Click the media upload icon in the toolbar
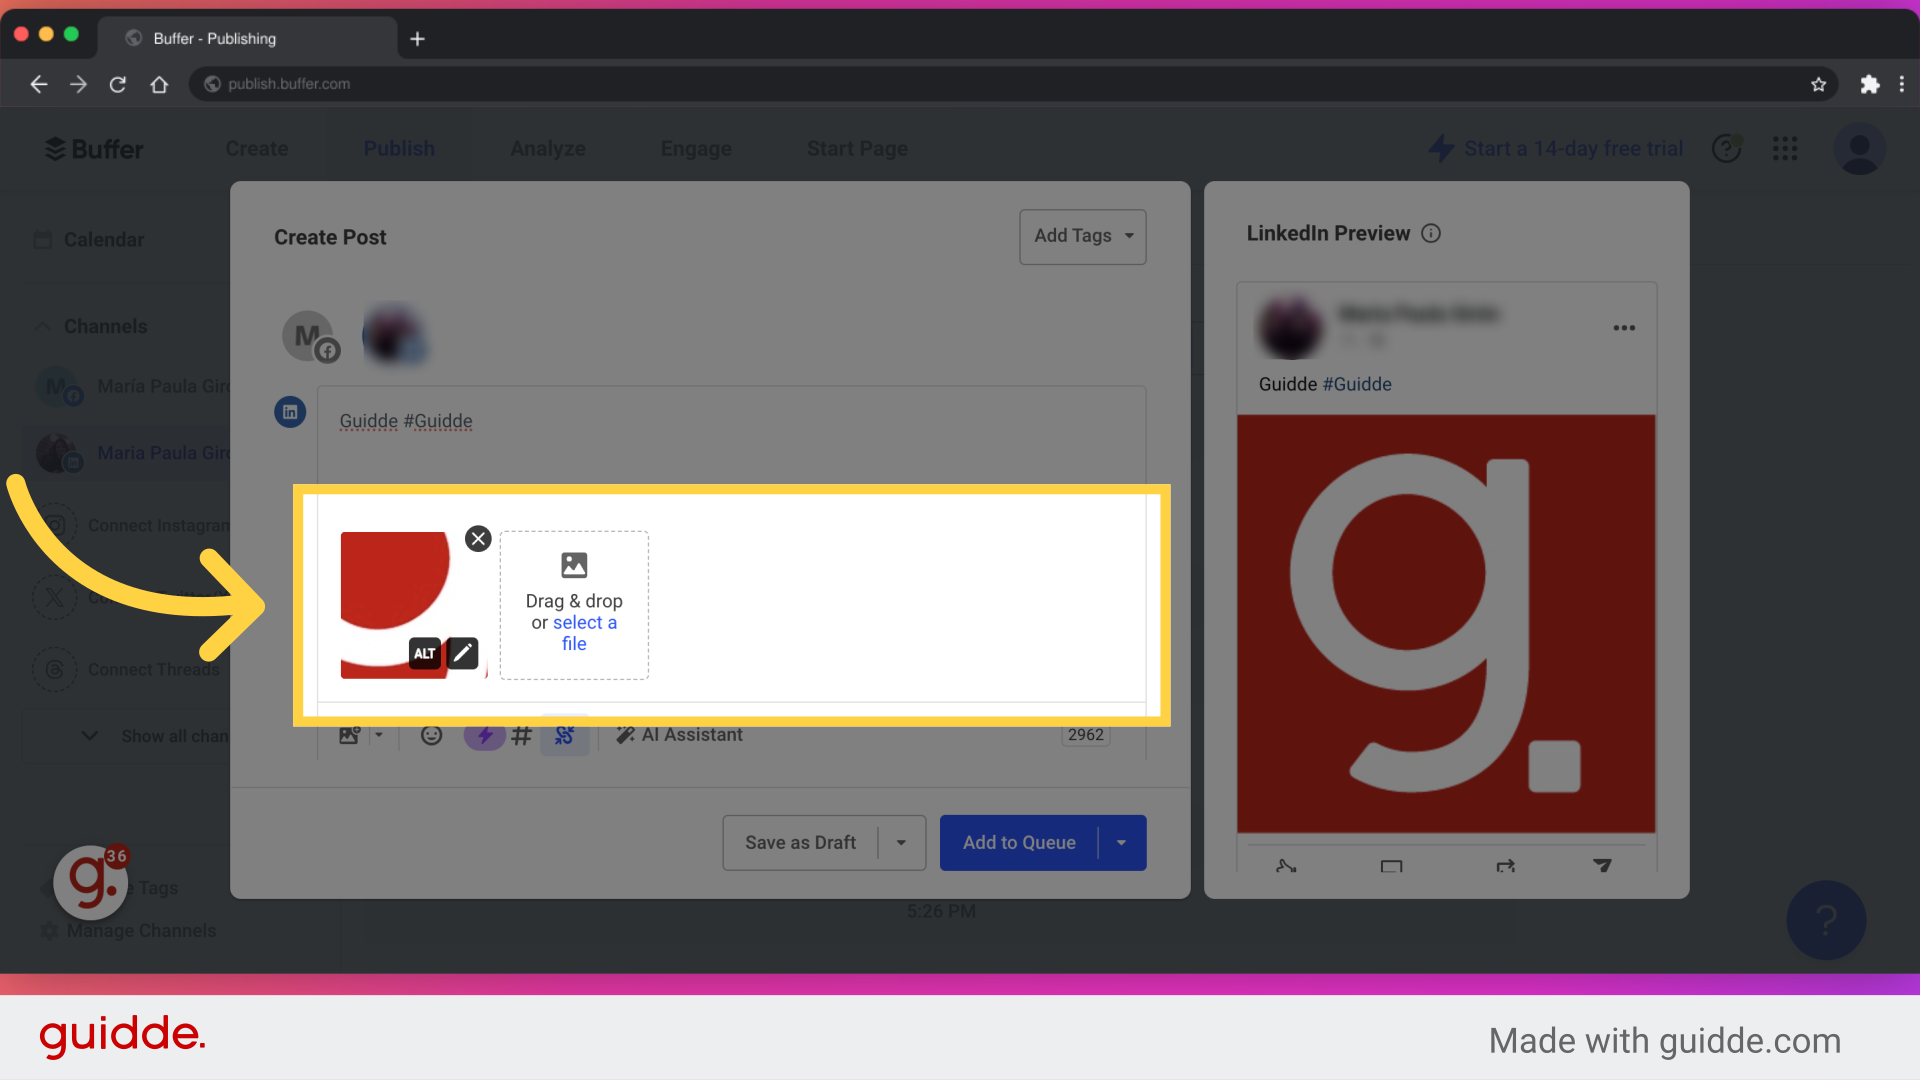Screen dimensions: 1920x1080 coord(349,735)
